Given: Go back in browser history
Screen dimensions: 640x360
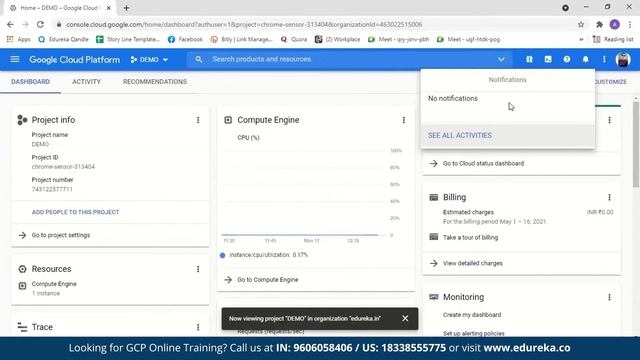Looking at the screenshot, I should coord(10,24).
